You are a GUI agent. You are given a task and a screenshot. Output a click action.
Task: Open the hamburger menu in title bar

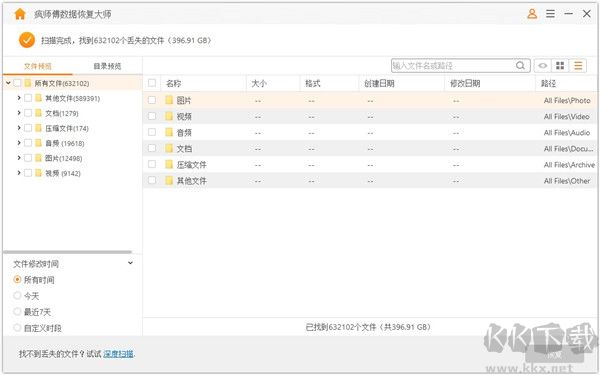tap(550, 14)
